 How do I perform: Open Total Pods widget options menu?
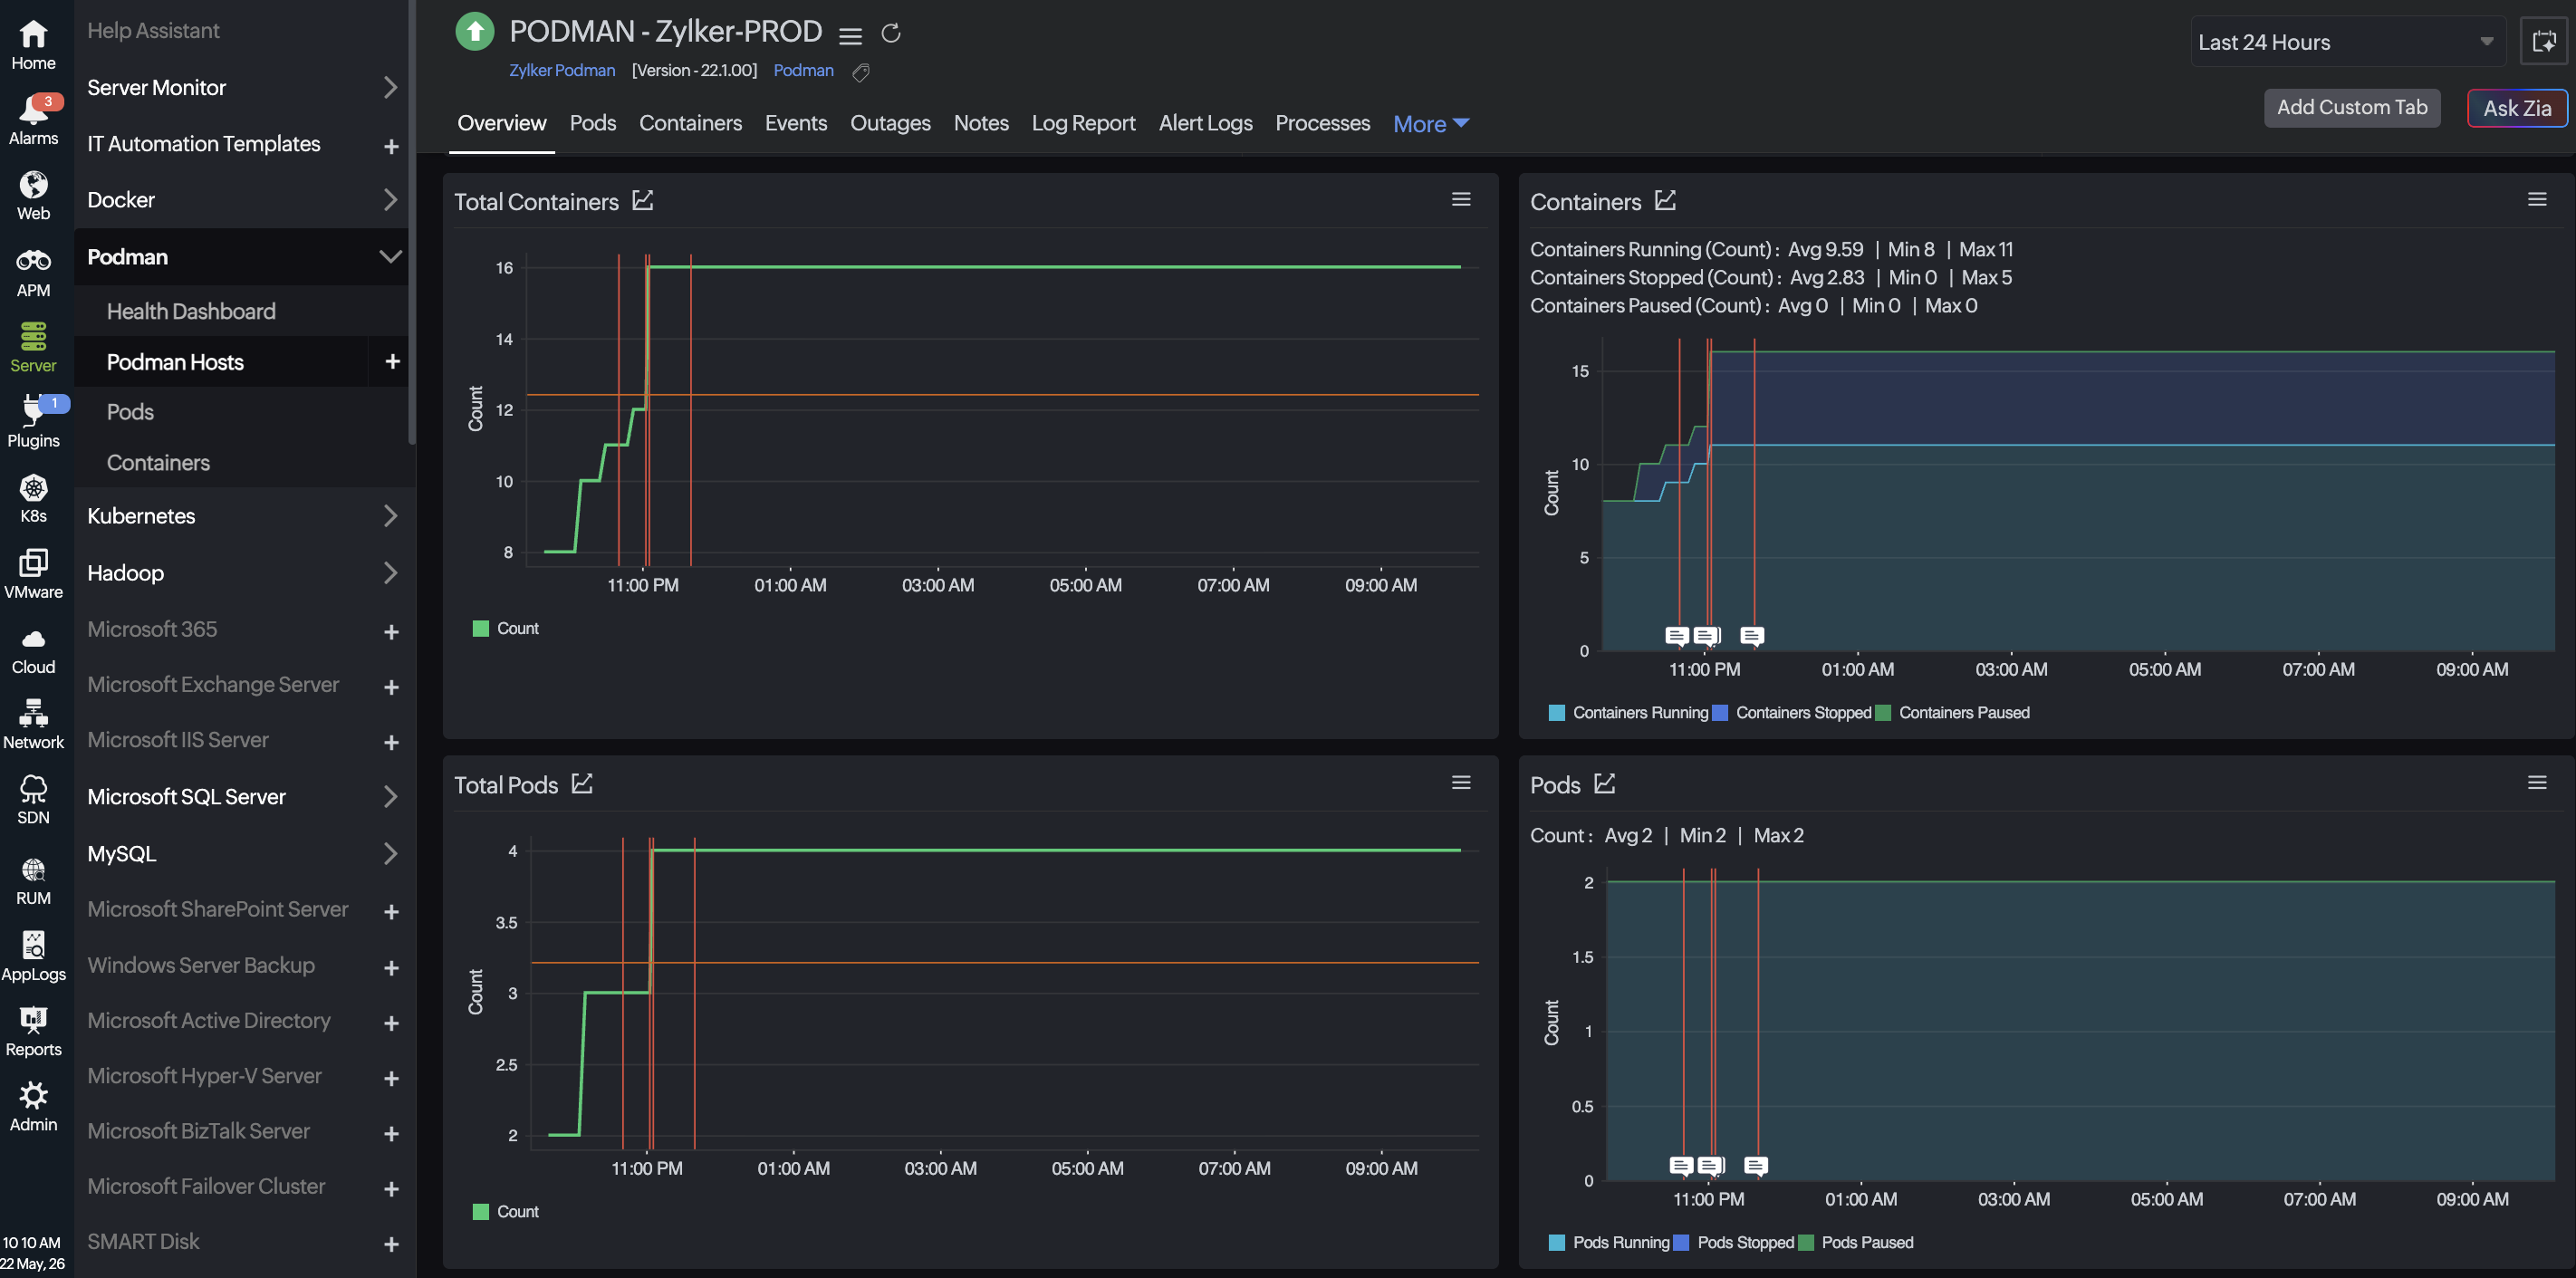tap(1461, 782)
